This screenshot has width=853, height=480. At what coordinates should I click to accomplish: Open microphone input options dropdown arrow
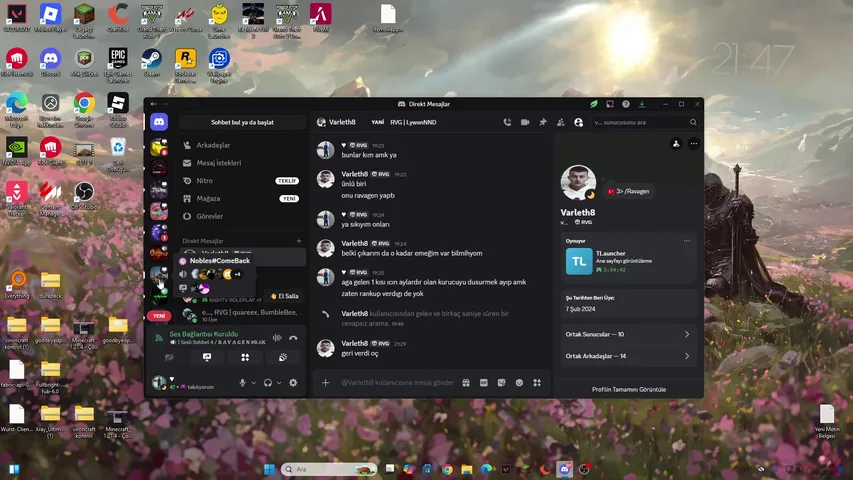click(254, 383)
